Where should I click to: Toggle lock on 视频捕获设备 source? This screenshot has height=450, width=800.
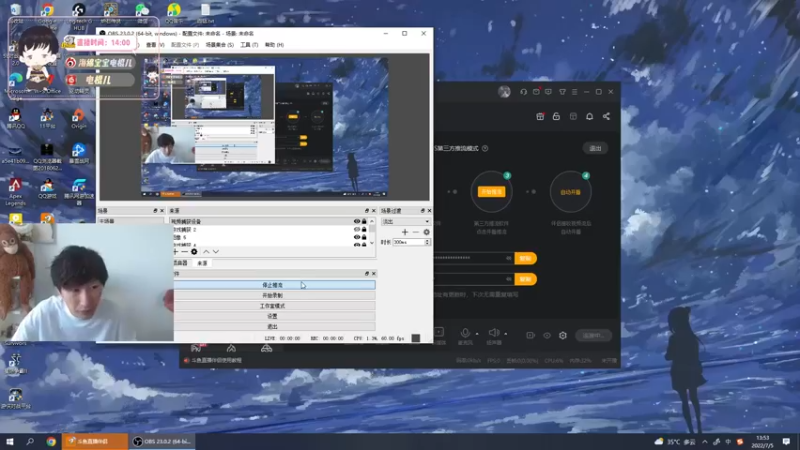click(364, 221)
